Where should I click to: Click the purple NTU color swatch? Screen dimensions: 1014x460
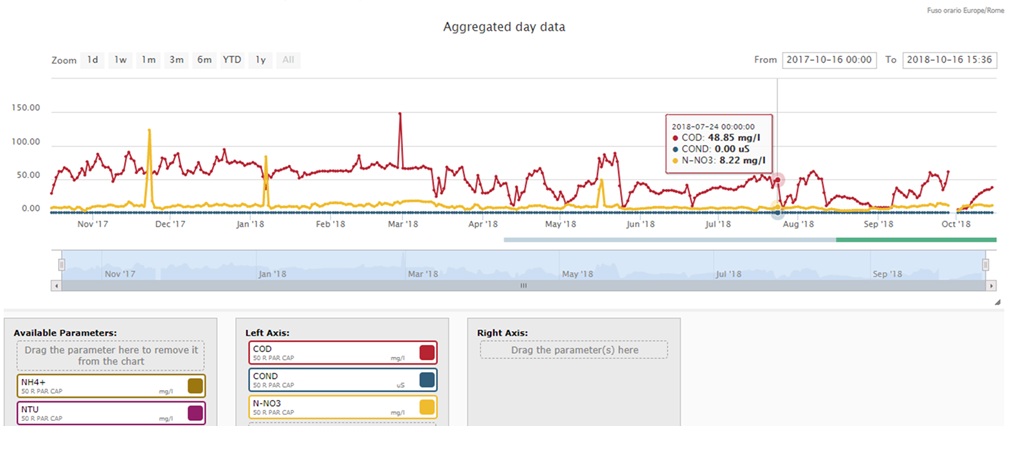(x=195, y=412)
